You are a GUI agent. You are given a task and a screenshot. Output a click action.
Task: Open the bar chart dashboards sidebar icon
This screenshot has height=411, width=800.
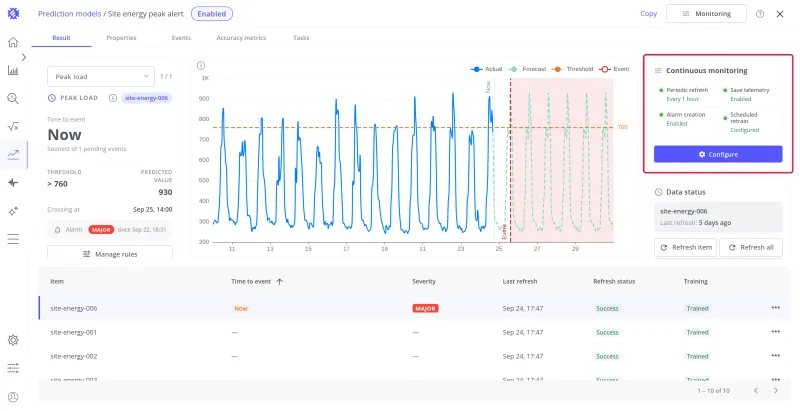point(13,70)
